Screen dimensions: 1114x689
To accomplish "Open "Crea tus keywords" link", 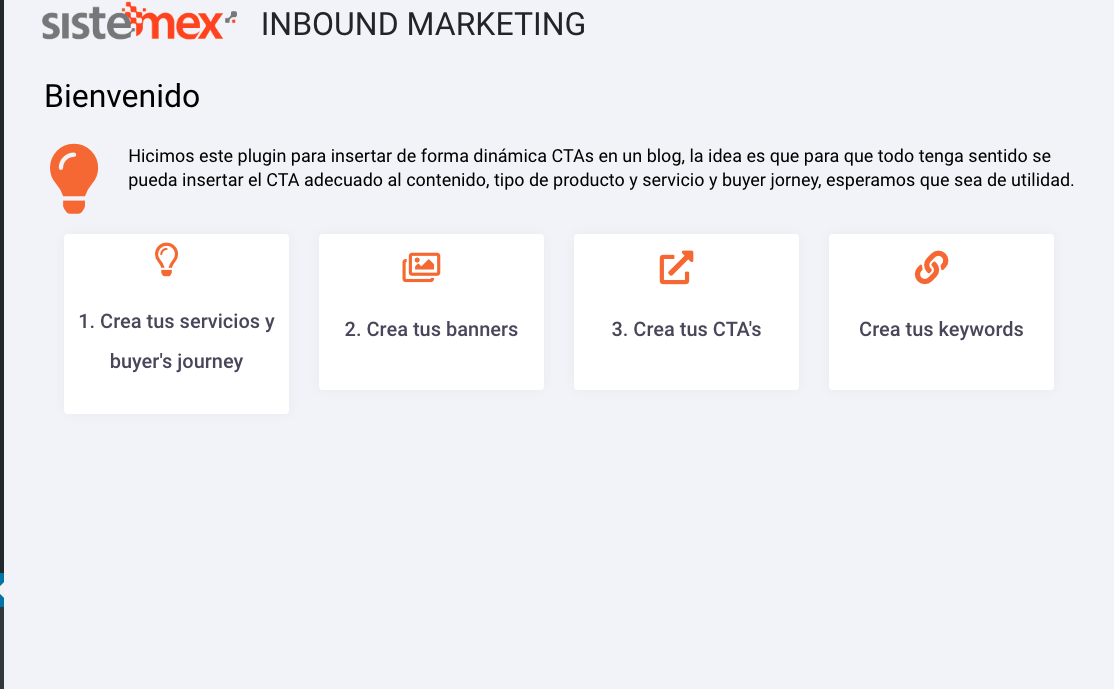I will (x=941, y=329).
